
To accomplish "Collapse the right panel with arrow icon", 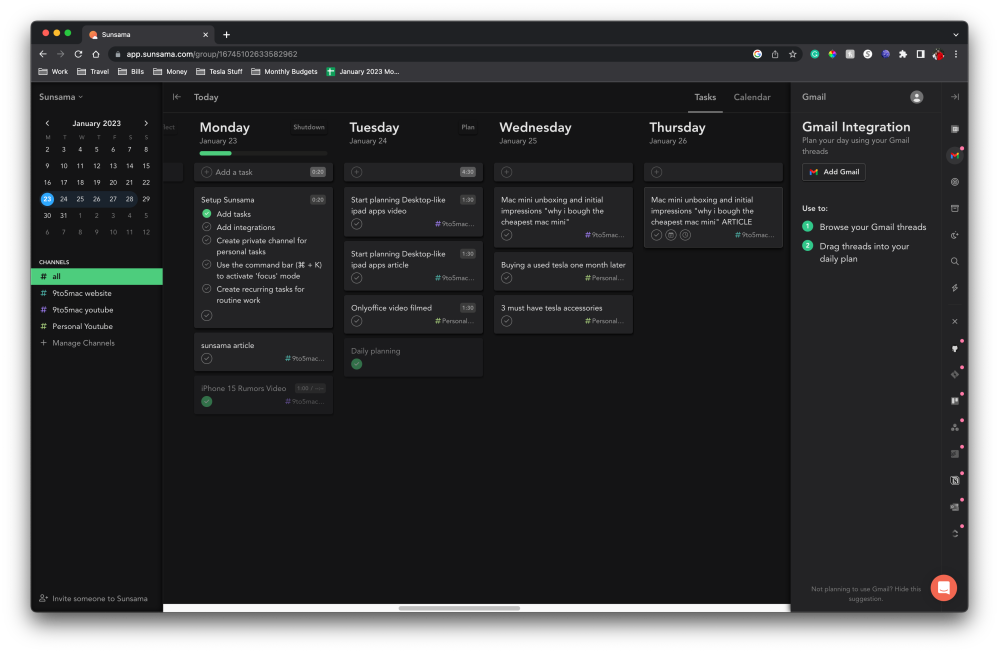I will pyautogui.click(x=955, y=97).
